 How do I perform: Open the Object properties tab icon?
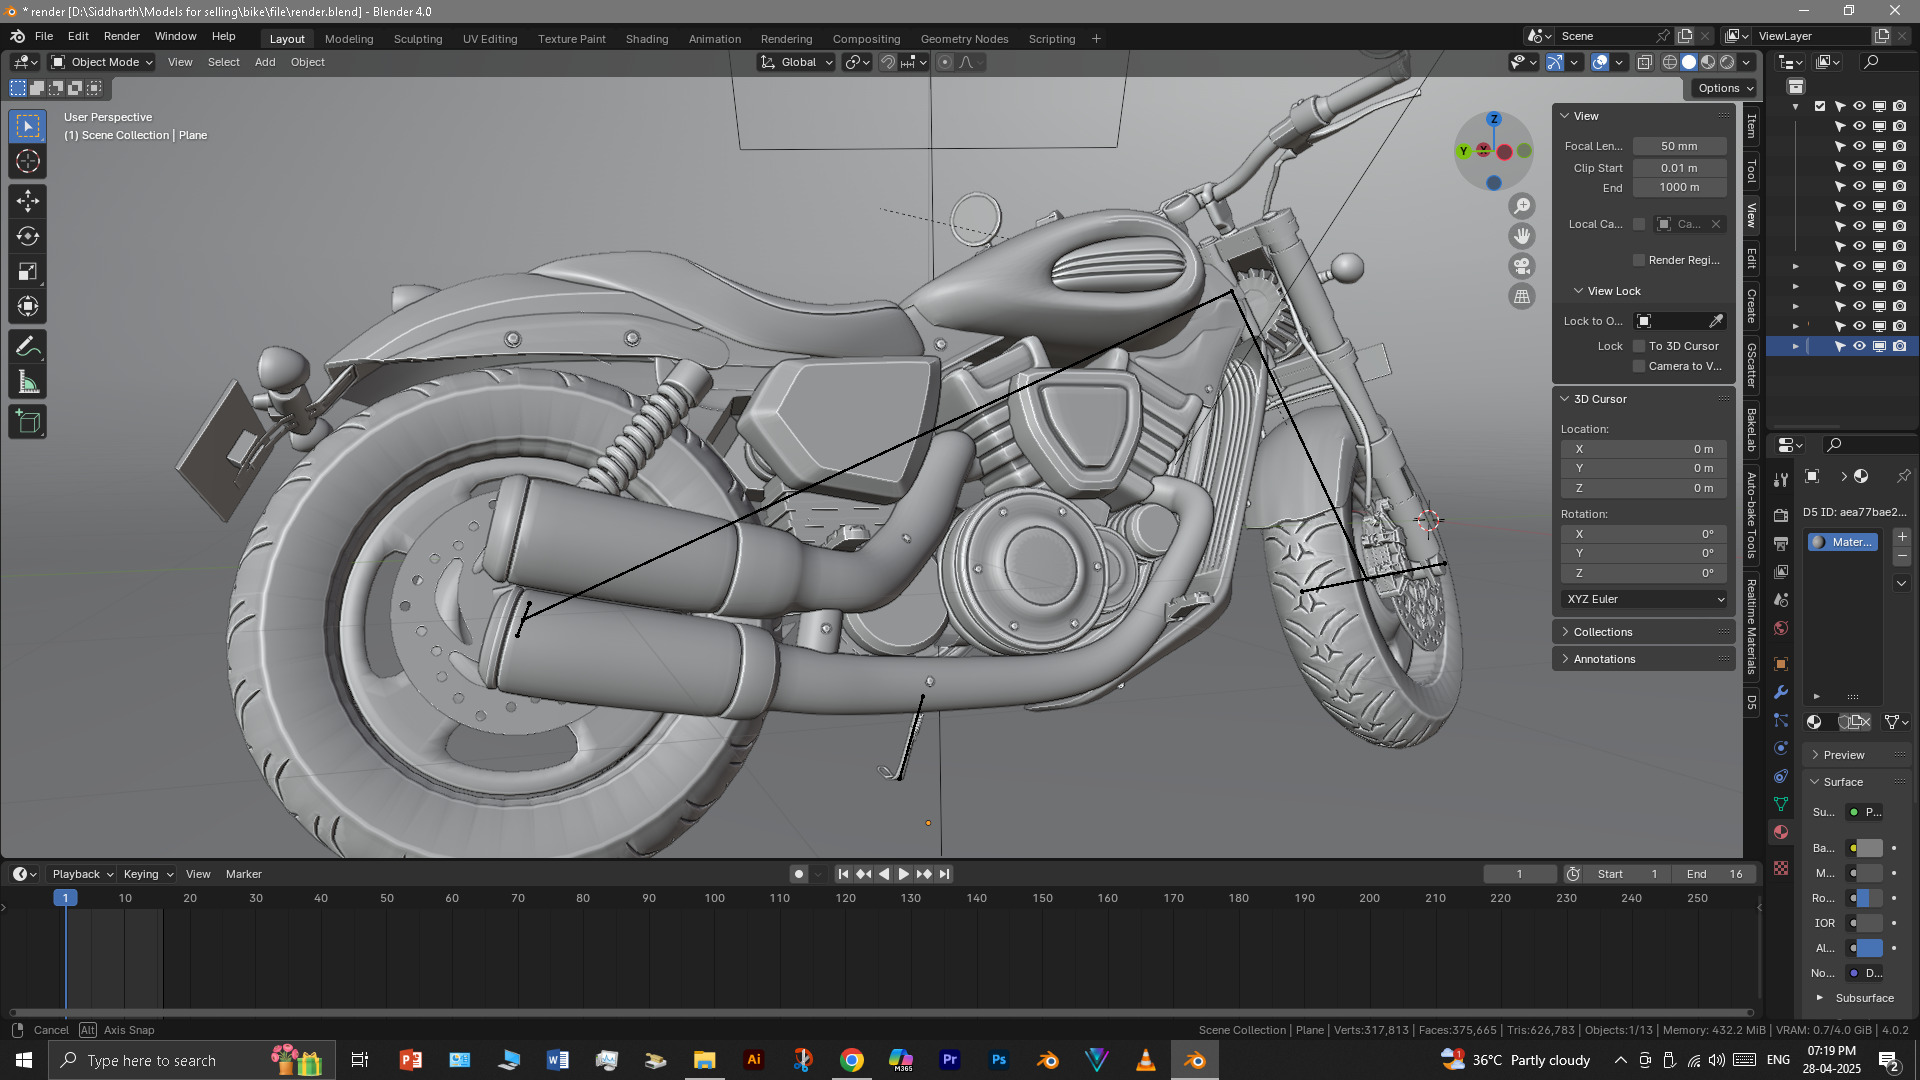point(1781,664)
